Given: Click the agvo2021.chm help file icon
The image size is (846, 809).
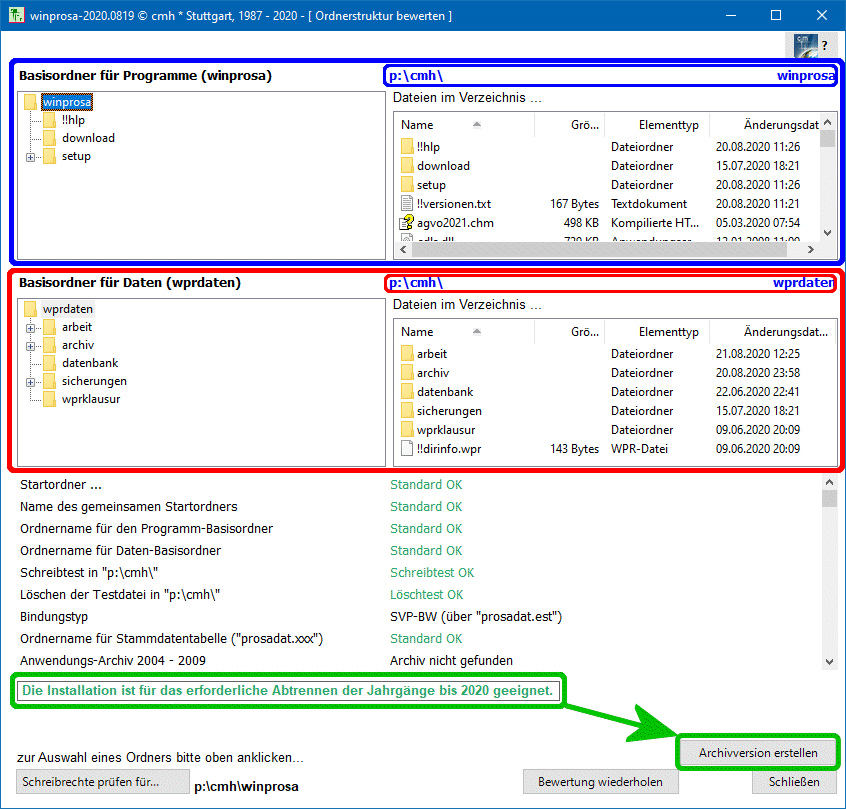Looking at the screenshot, I should pyautogui.click(x=407, y=223).
